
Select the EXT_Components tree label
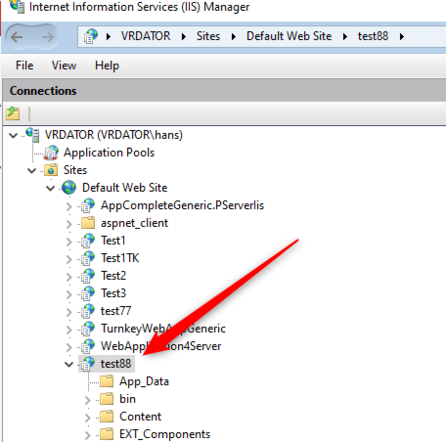165,434
